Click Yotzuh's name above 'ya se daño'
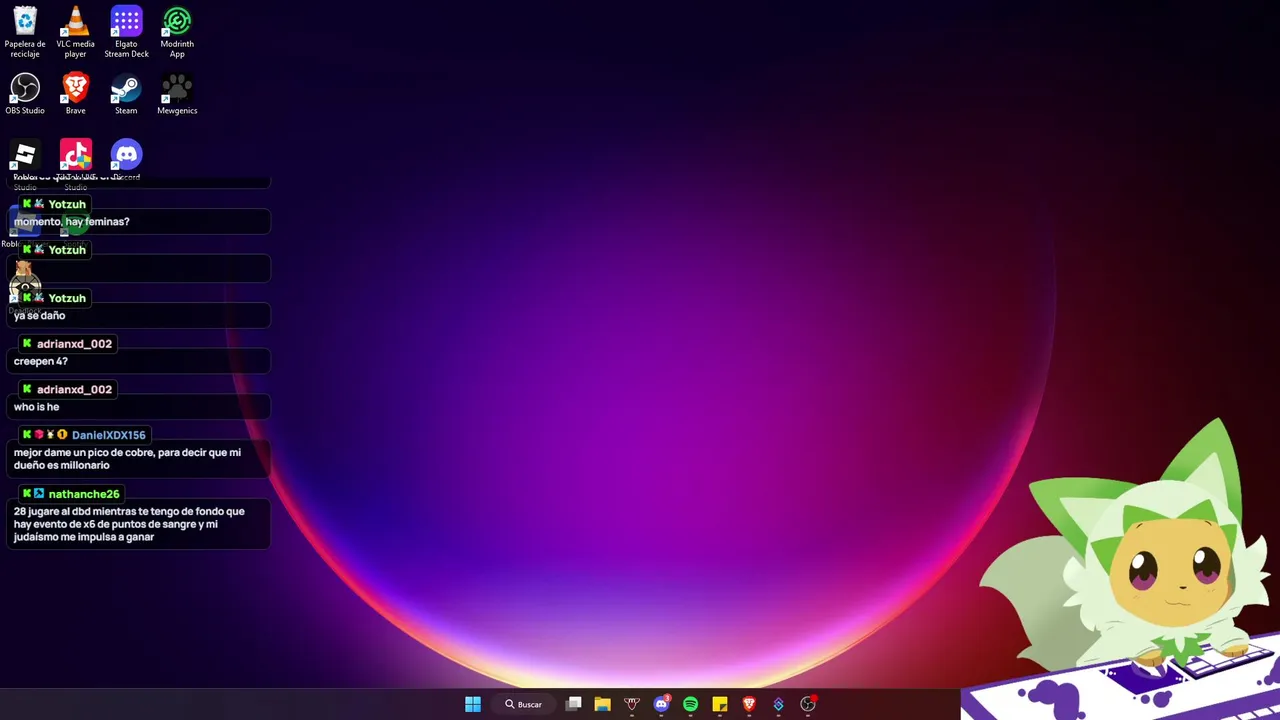 67,298
